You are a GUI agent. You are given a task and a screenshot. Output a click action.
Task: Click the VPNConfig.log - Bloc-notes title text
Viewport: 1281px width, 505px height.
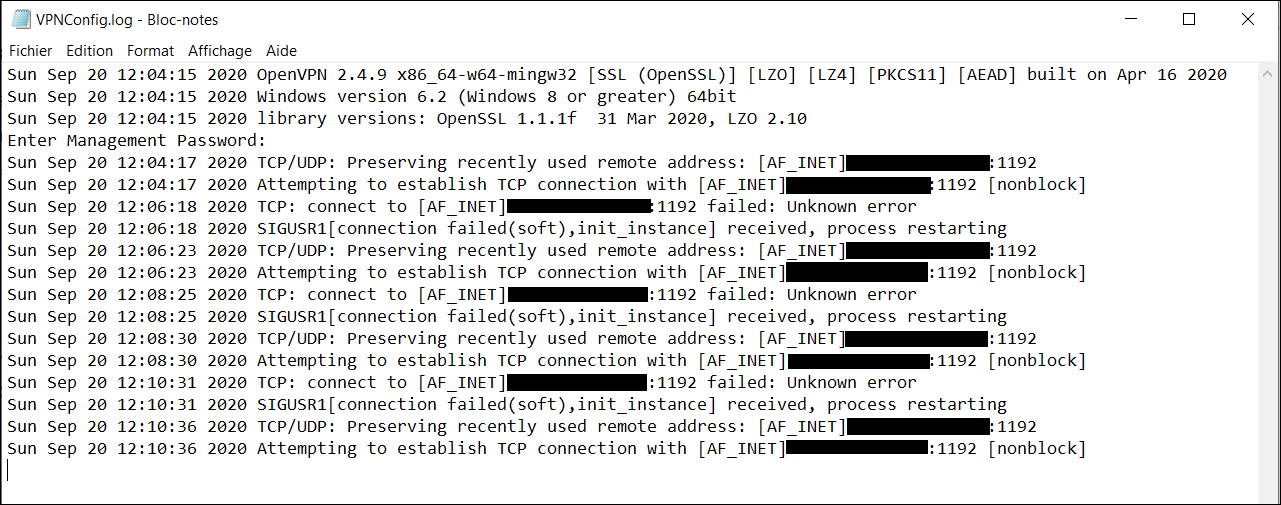[x=127, y=20]
